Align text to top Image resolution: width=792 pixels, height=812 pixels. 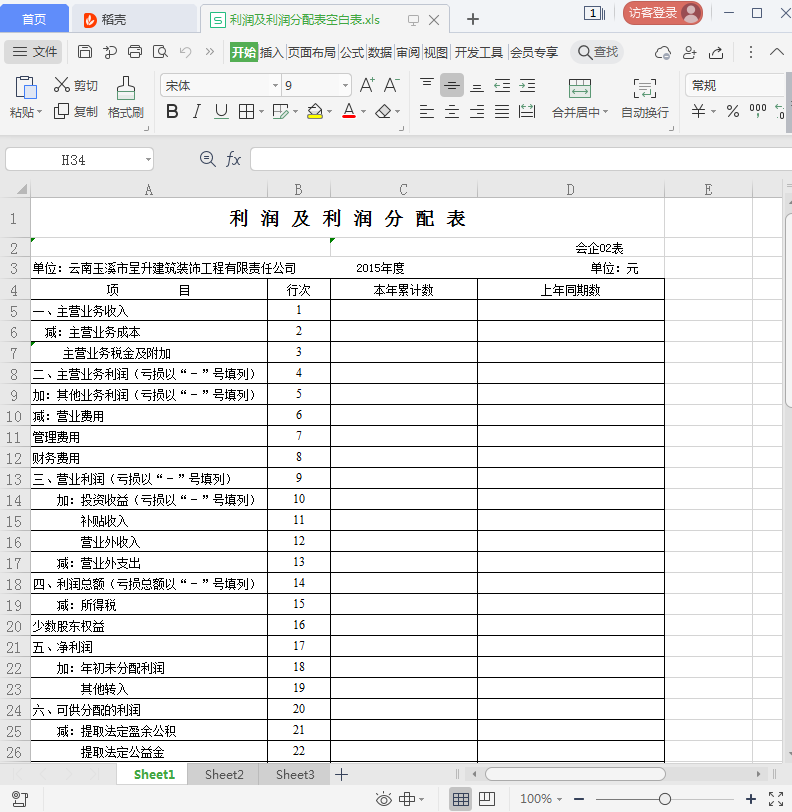point(427,85)
